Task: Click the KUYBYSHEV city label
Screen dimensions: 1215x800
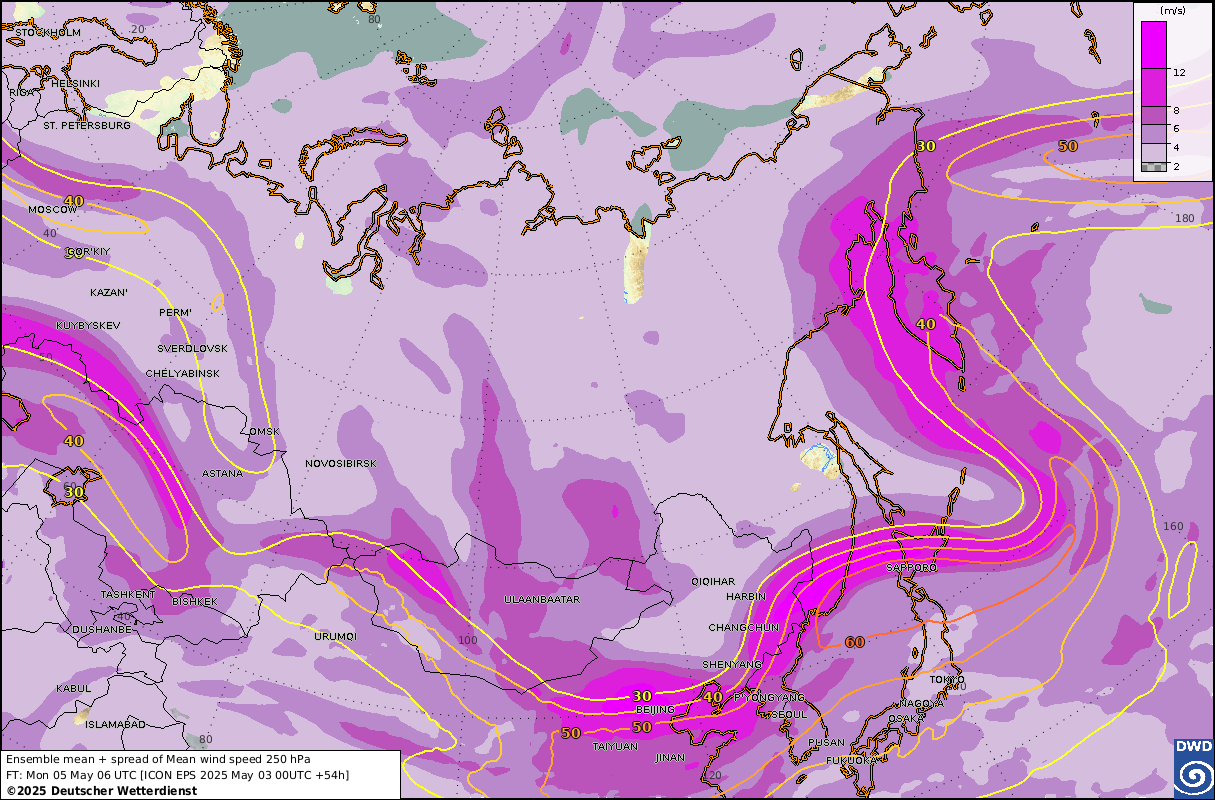Action: (88, 326)
